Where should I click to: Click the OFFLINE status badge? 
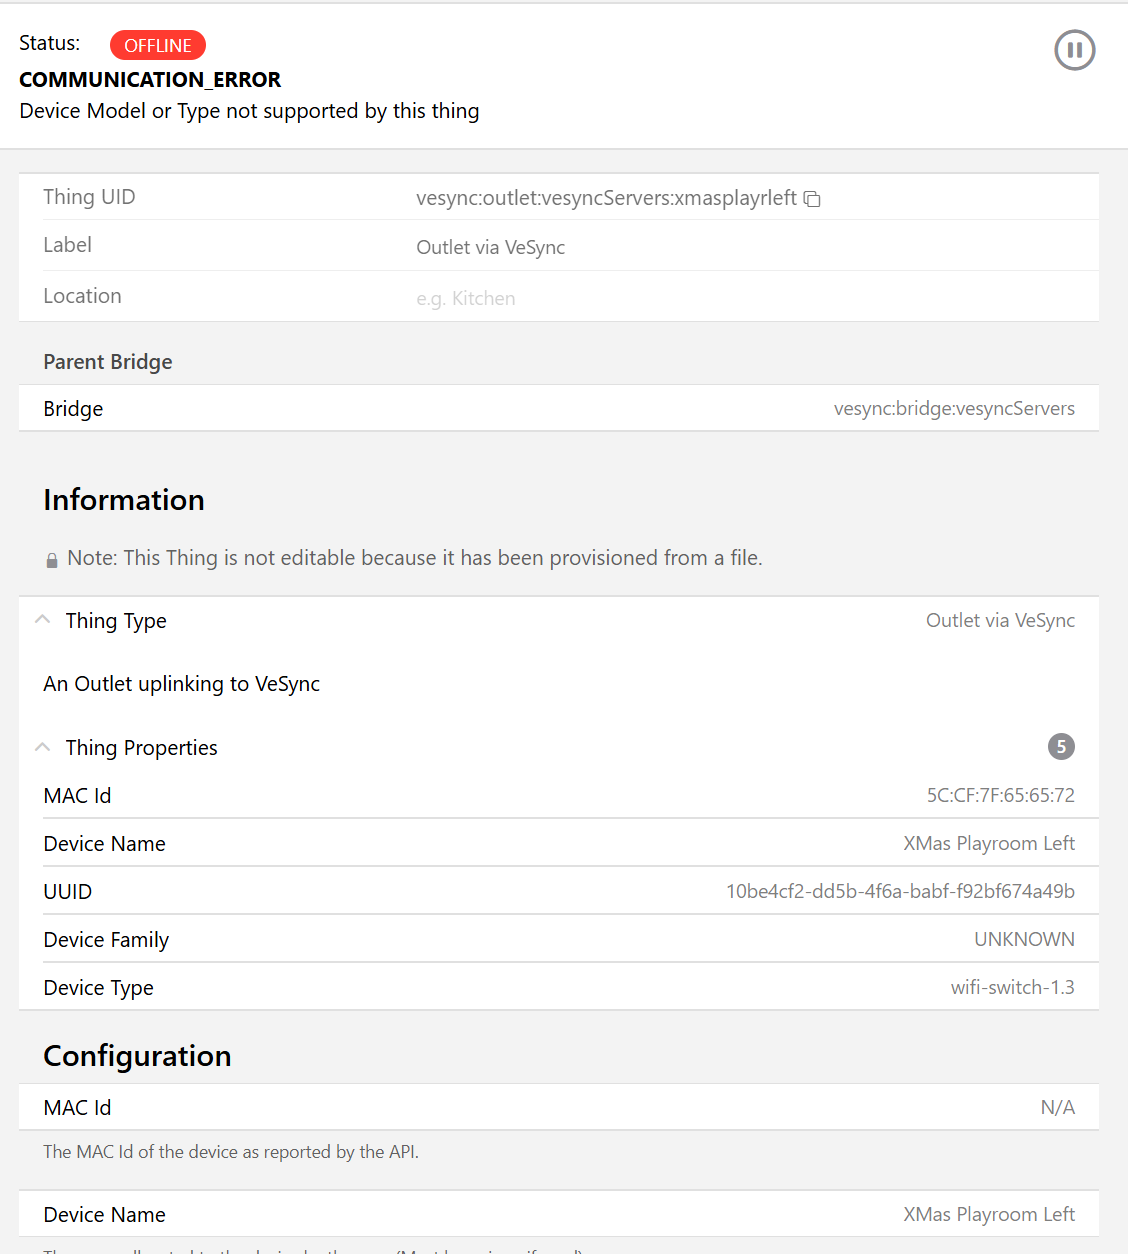(x=157, y=45)
